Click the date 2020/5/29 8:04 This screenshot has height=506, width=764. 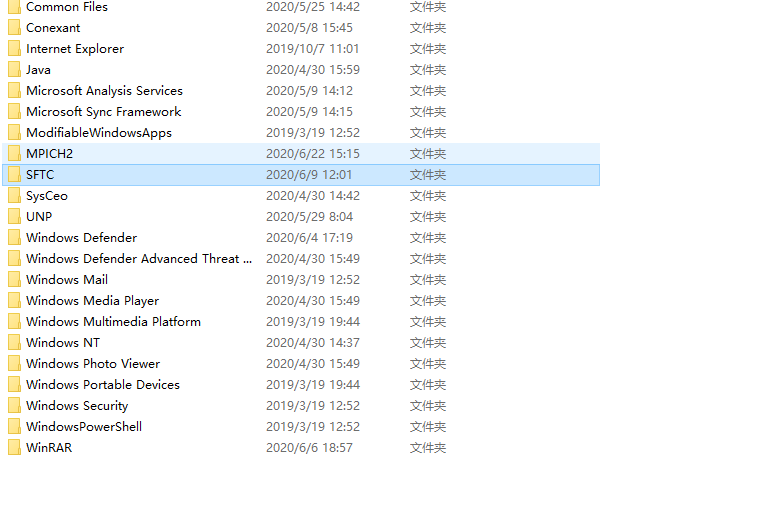[309, 216]
